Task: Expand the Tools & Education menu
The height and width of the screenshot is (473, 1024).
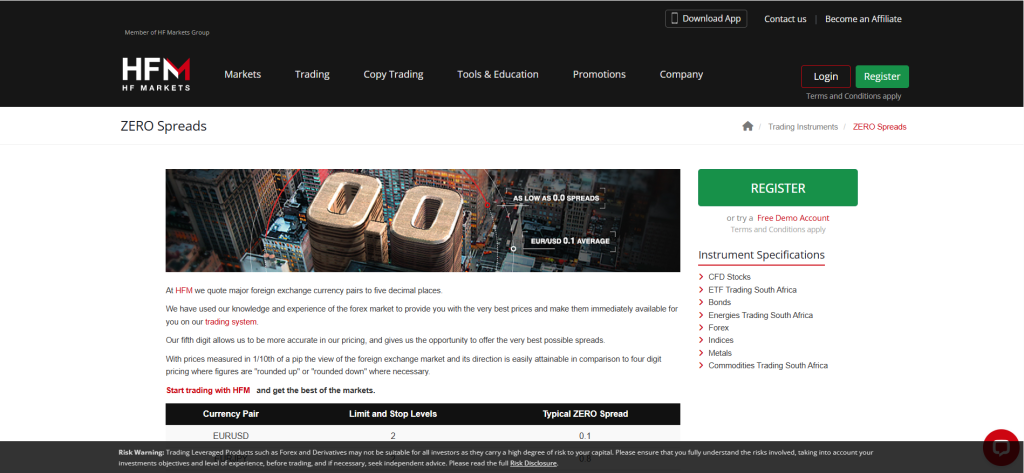Action: pyautogui.click(x=497, y=74)
